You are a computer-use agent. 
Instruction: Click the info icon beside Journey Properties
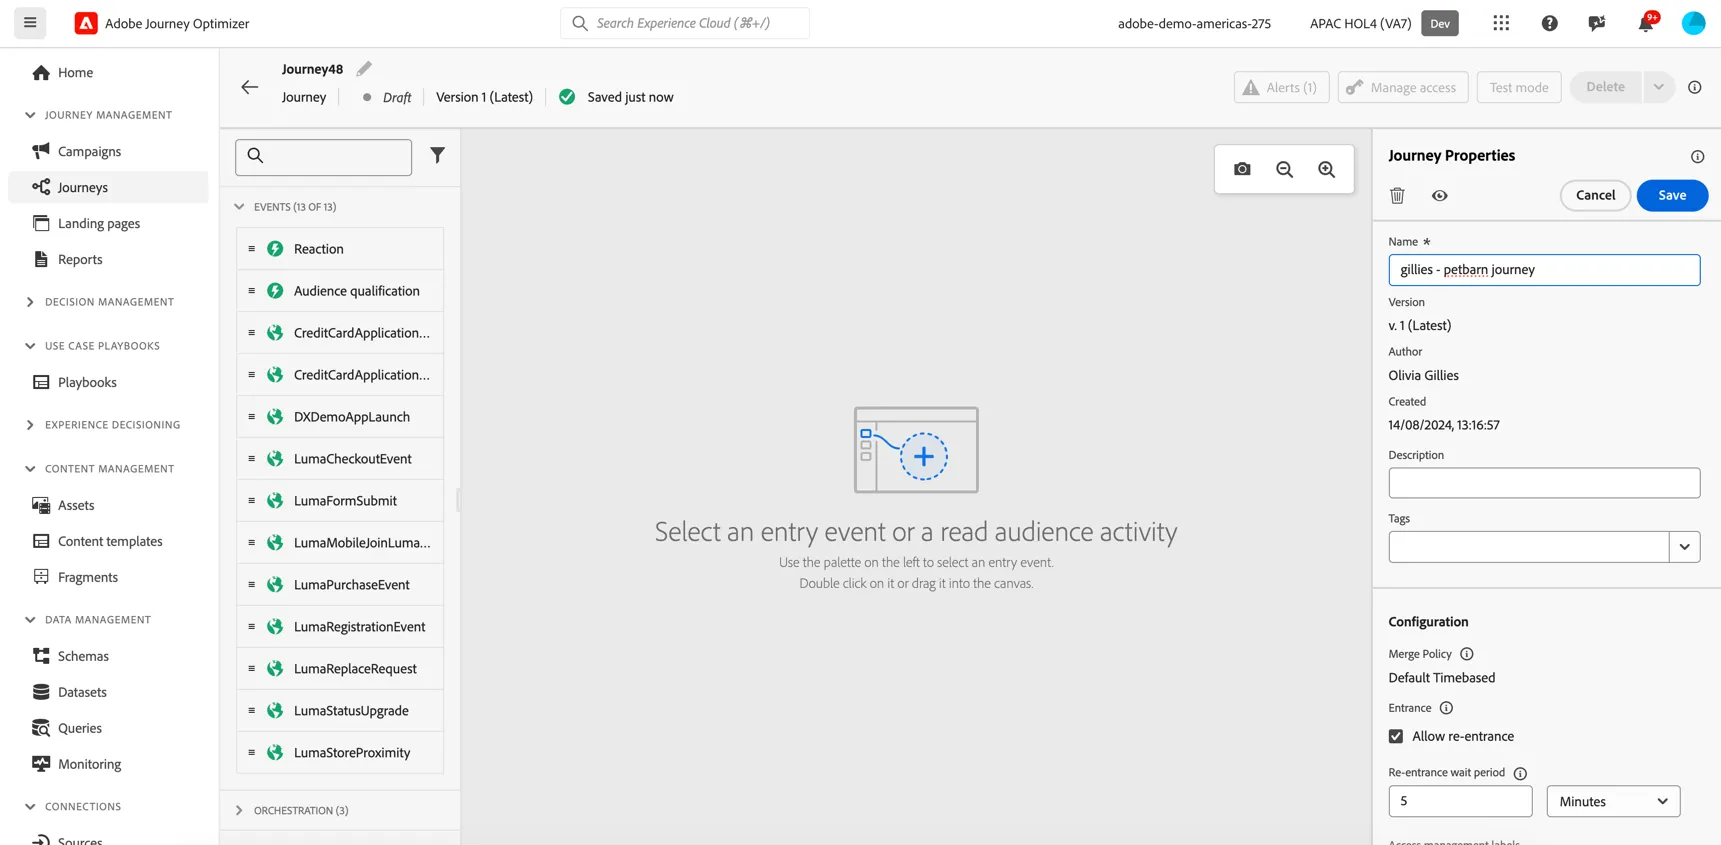point(1697,156)
